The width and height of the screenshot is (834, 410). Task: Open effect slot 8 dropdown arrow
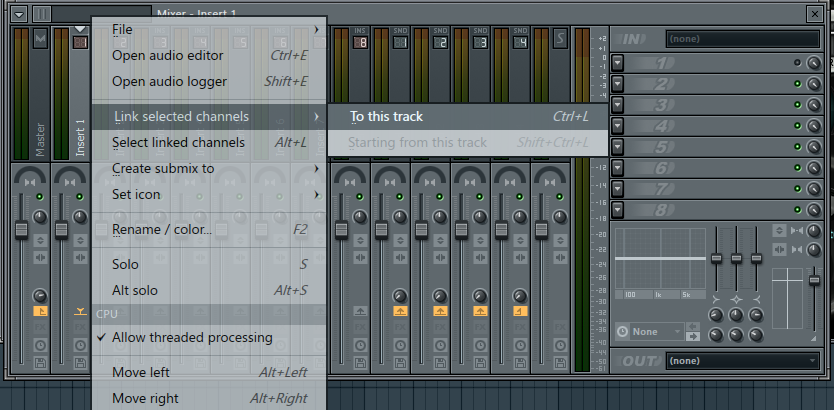pos(618,210)
